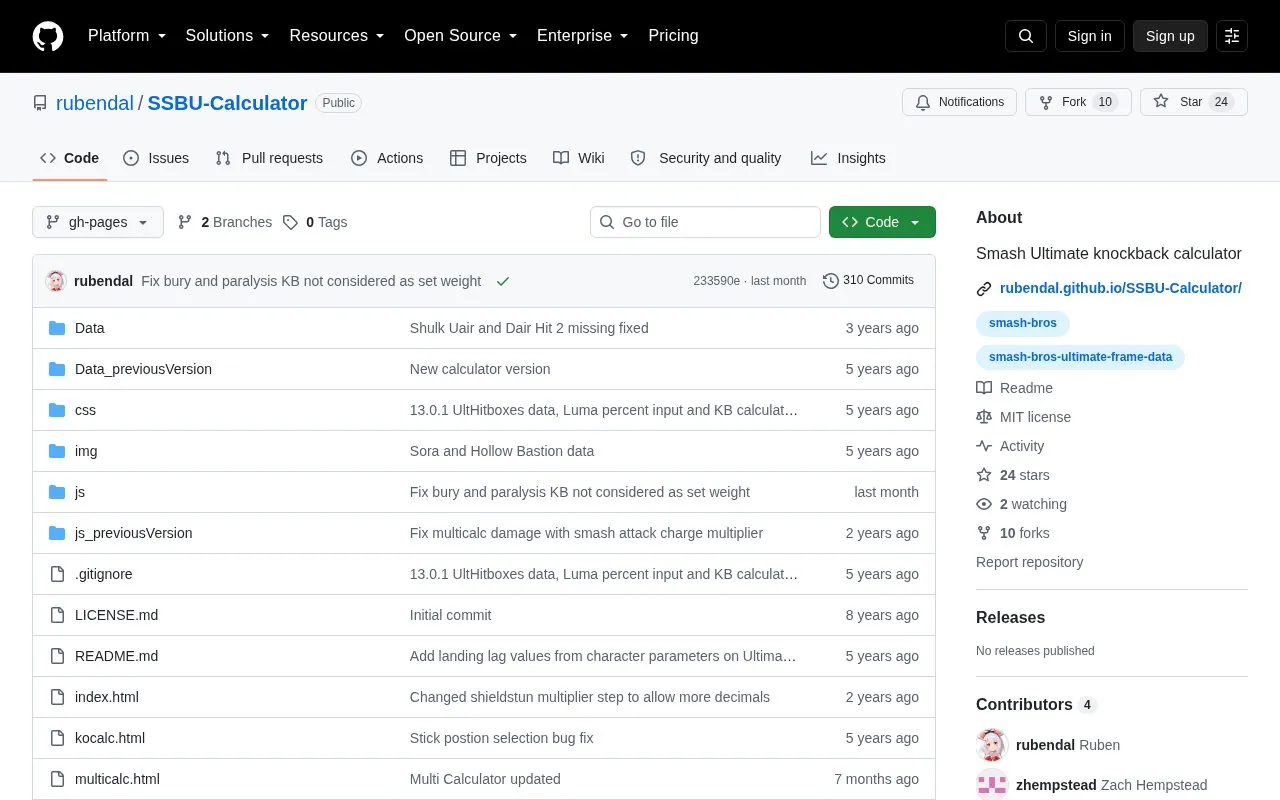Expand the Resources menu
Image resolution: width=1280 pixels, height=800 pixels.
[x=336, y=36]
